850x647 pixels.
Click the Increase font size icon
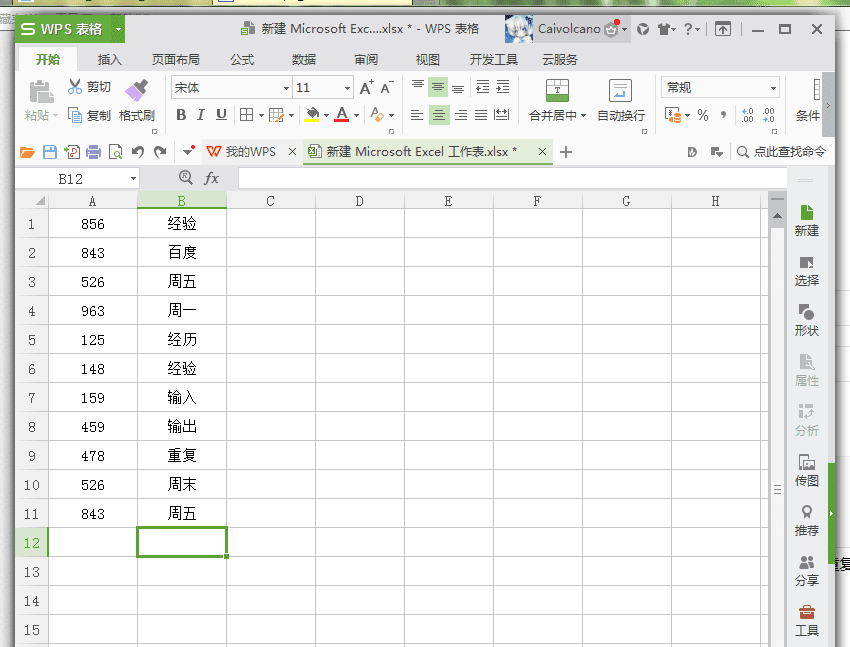(366, 87)
